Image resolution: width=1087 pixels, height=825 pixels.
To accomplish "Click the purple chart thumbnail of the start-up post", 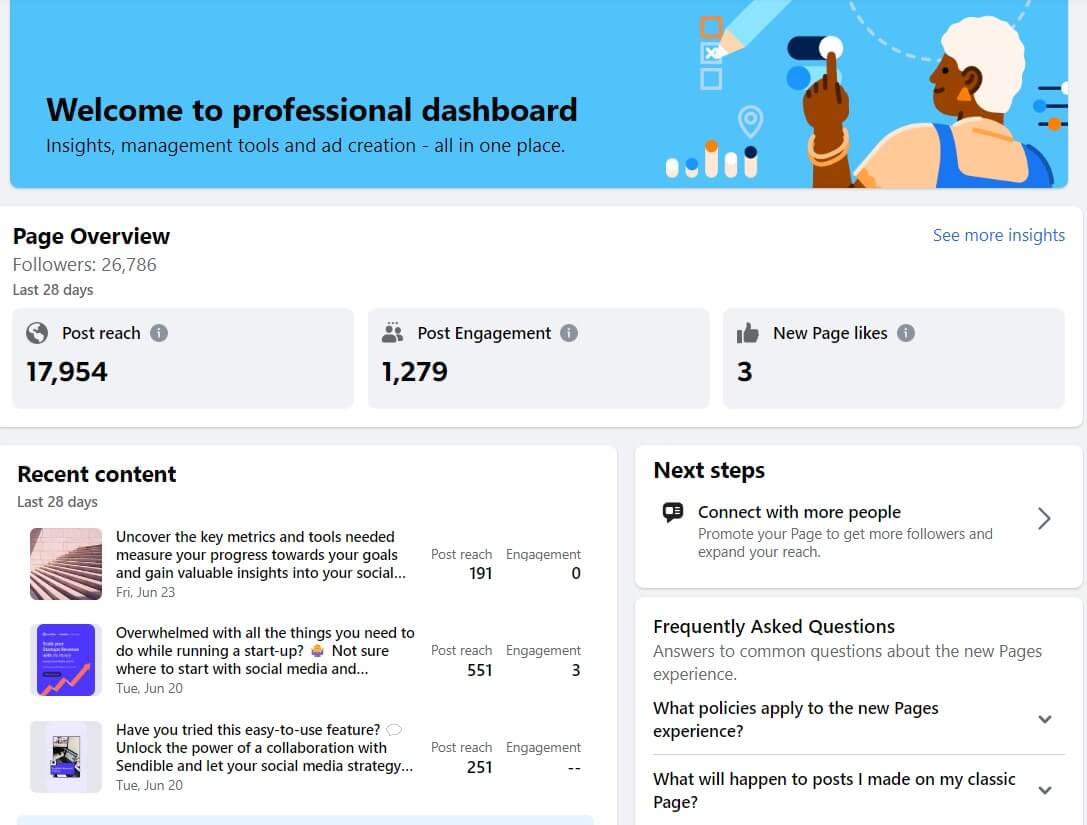I will pyautogui.click(x=66, y=659).
